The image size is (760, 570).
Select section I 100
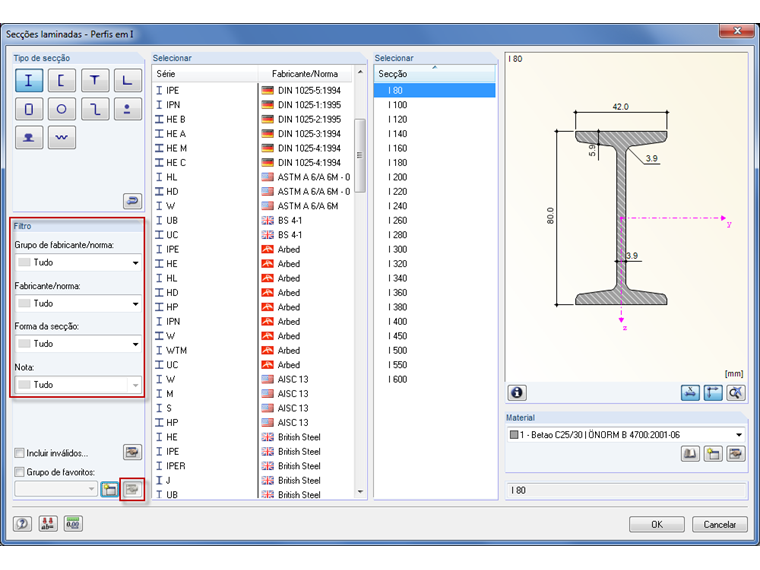point(435,105)
